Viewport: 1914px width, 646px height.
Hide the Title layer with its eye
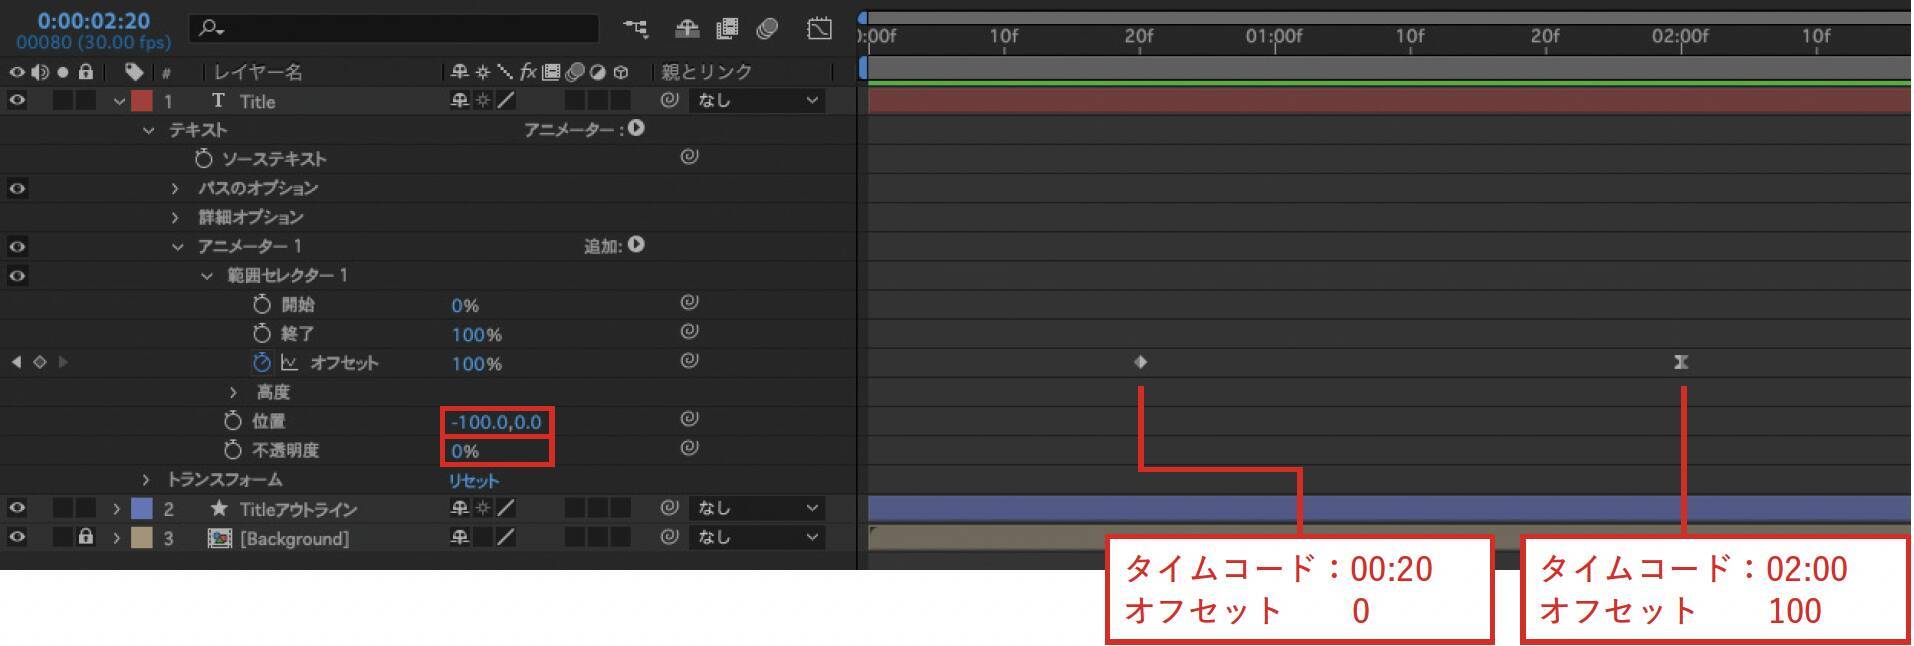click(17, 101)
